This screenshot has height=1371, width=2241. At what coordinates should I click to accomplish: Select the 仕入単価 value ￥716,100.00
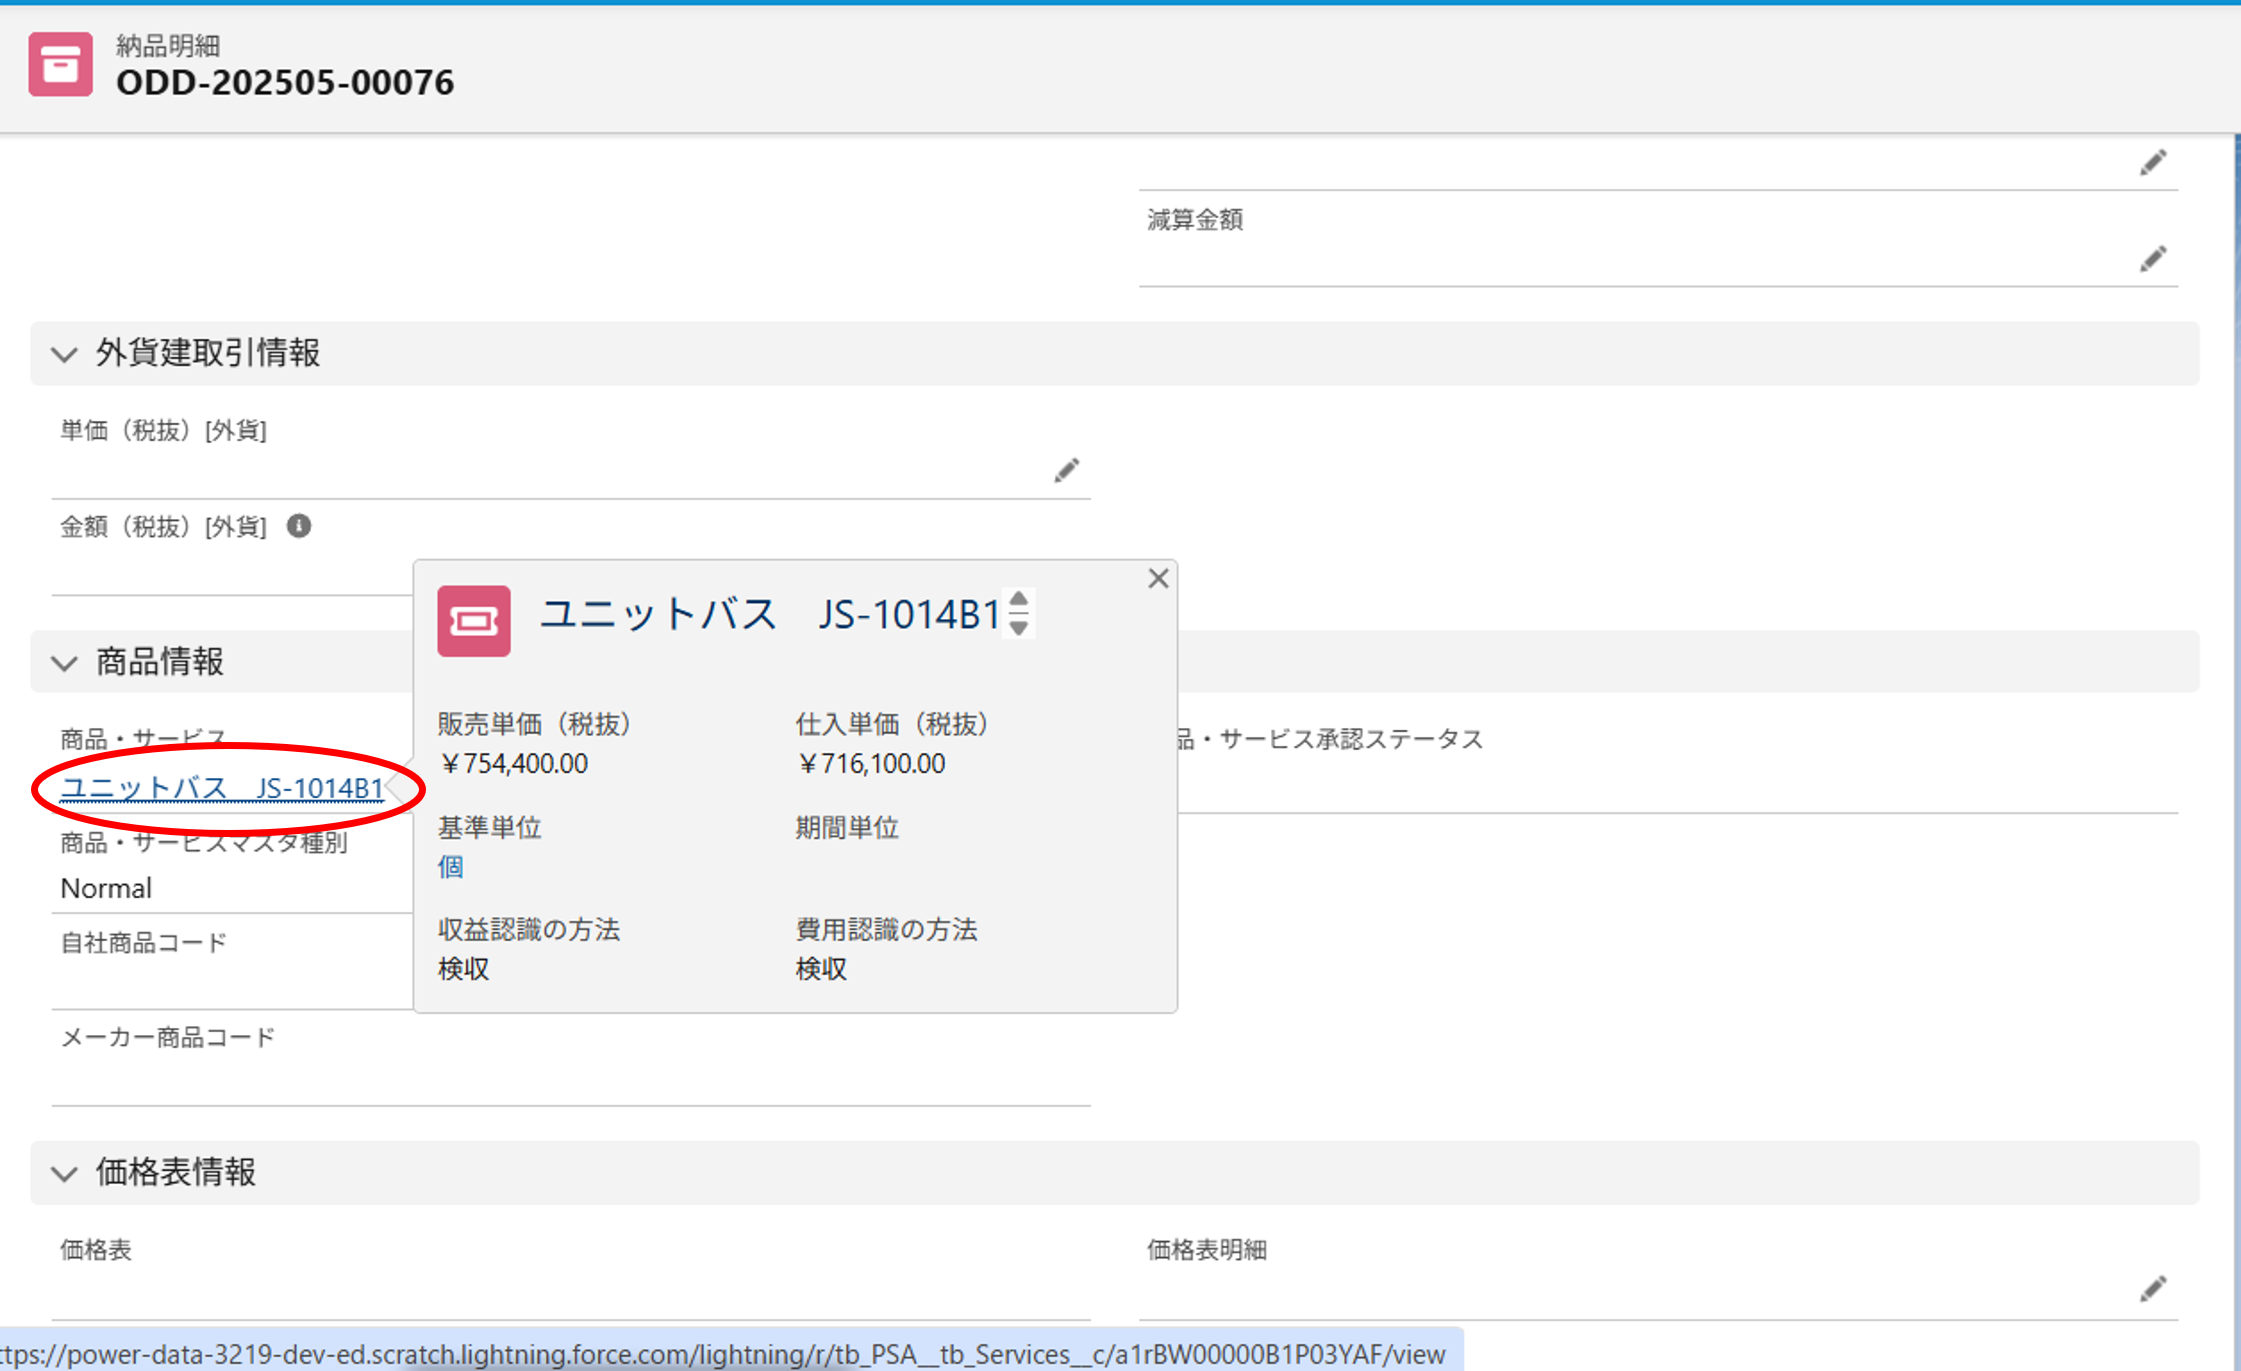[871, 764]
